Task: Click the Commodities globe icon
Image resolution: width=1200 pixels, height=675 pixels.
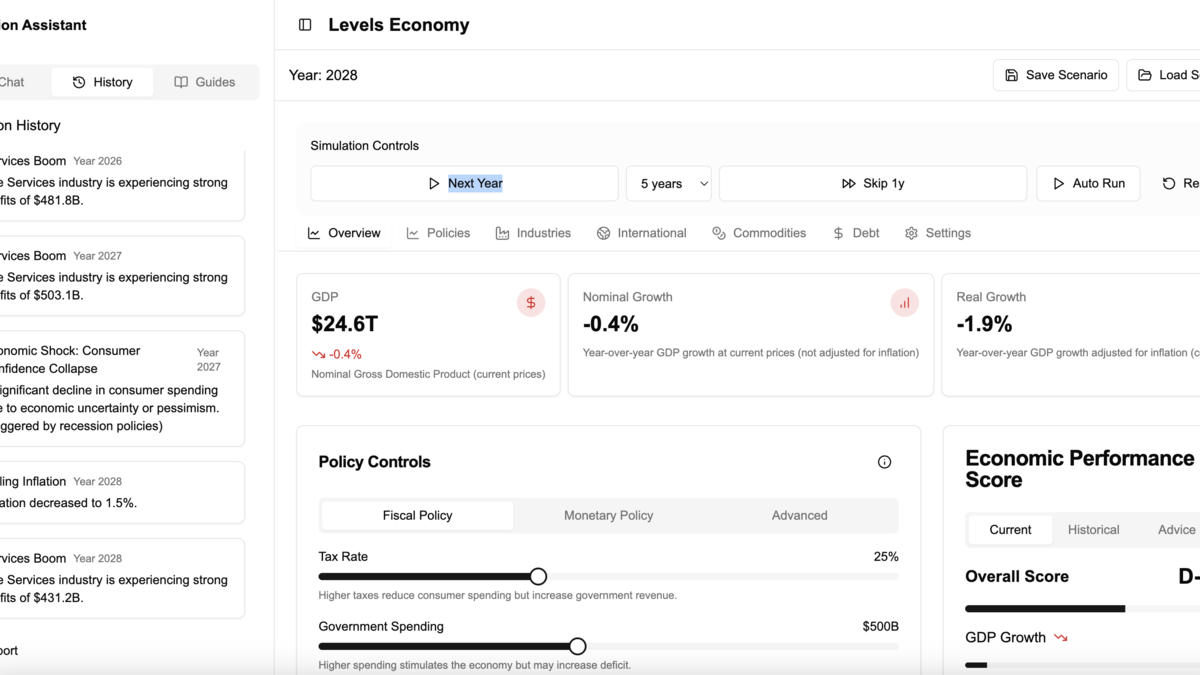Action: coord(718,232)
